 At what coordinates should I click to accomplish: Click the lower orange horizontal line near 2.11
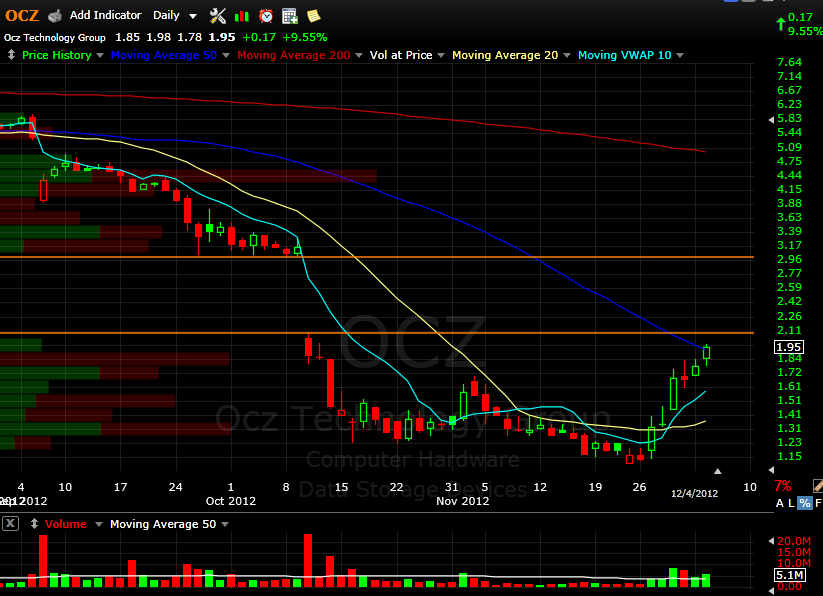(376, 333)
